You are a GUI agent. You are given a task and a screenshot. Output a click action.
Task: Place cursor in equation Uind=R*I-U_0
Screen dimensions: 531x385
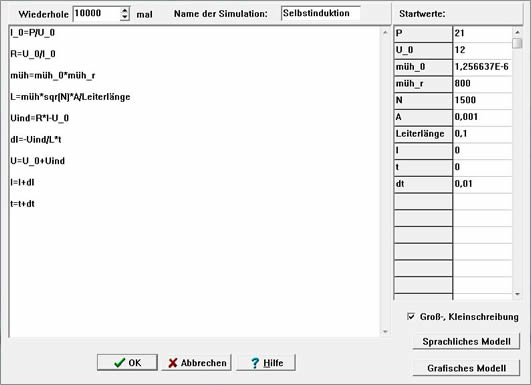tap(40, 118)
